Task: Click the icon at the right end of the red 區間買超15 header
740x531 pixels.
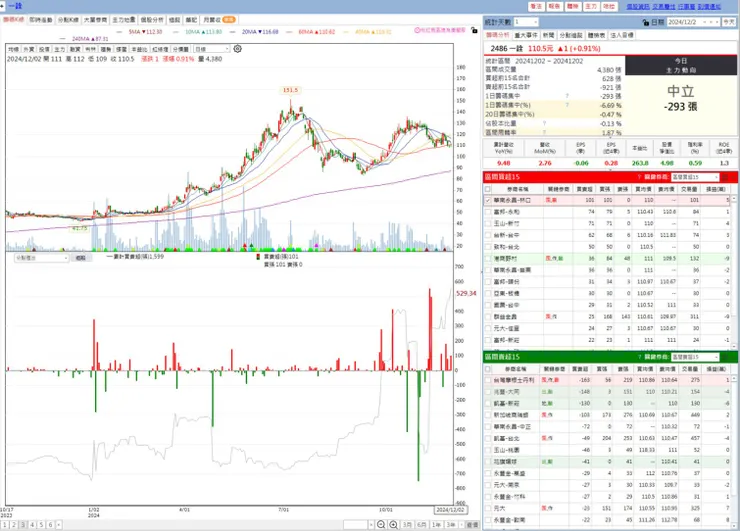Action: pyautogui.click(x=725, y=177)
